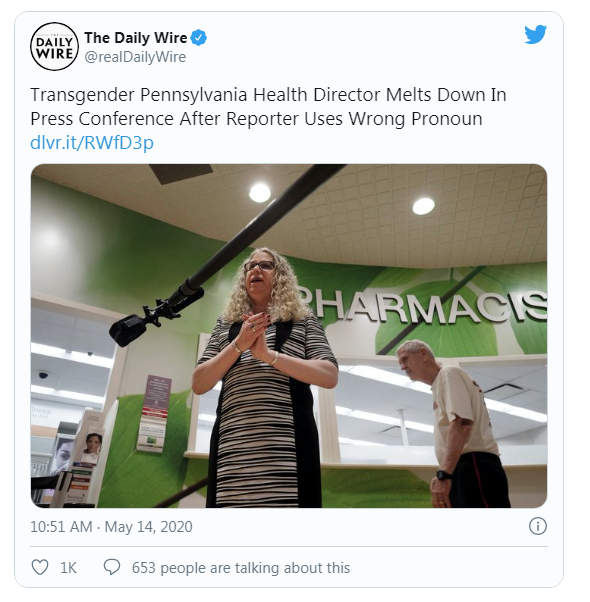This screenshot has width=590, height=602.
Task: Click the word 'Transgender' in tweet text
Action: [82, 95]
